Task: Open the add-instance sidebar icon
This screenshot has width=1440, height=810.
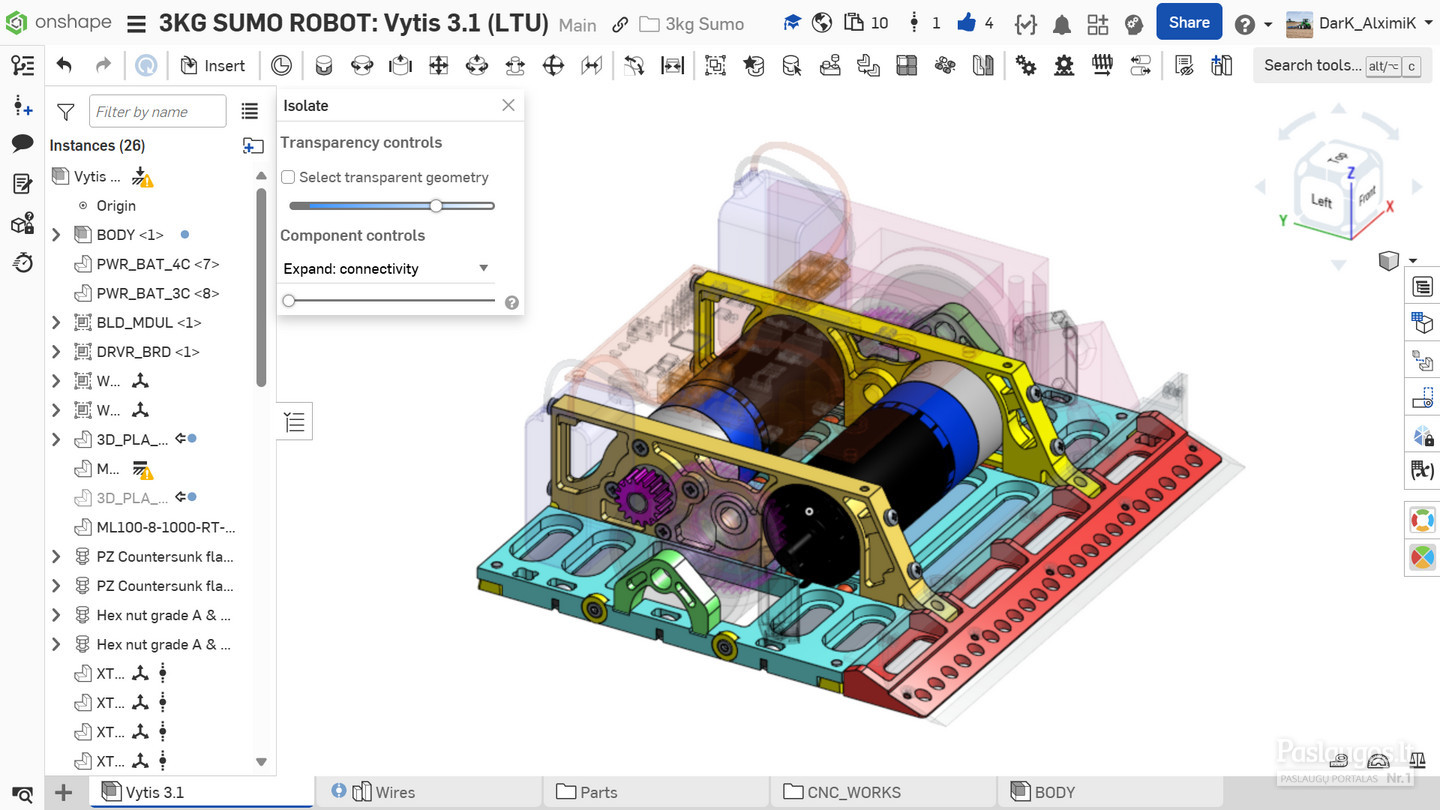Action: pos(22,105)
